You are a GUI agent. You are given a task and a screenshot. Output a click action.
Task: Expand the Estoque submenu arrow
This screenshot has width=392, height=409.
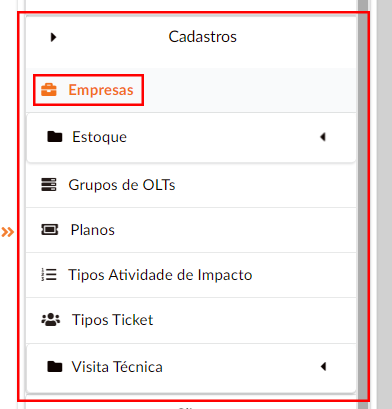click(x=323, y=137)
